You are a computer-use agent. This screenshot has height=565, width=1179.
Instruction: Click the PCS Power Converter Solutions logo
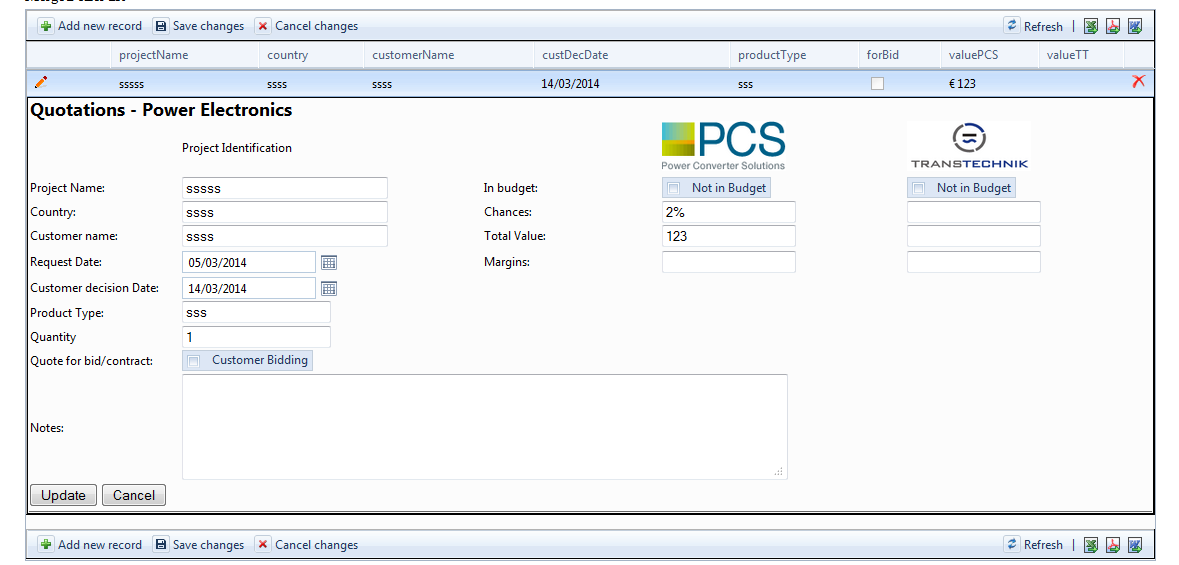point(723,146)
